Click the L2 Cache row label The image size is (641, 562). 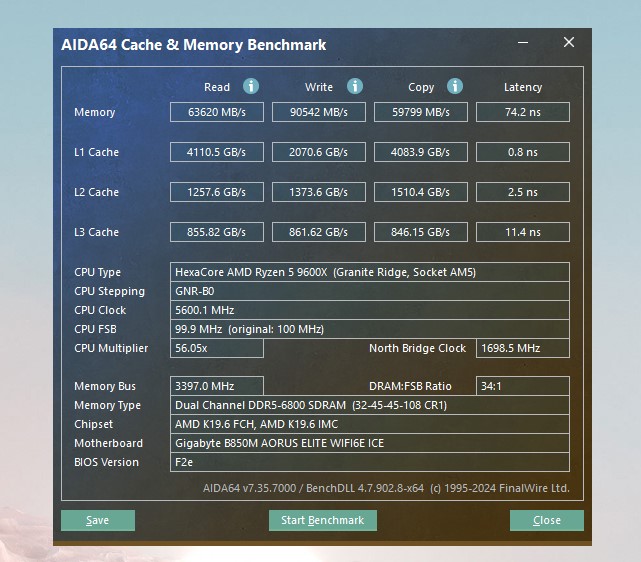(x=96, y=192)
